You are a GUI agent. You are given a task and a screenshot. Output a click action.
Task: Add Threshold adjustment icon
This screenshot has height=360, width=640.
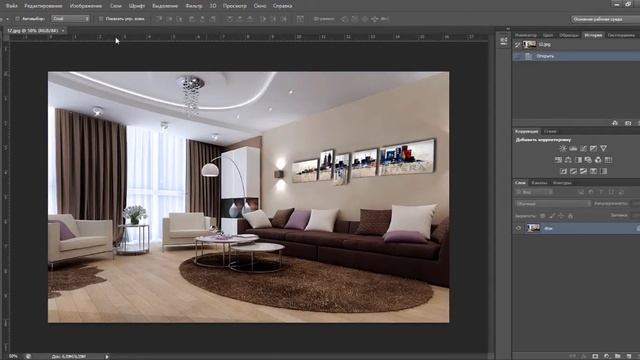583,171
